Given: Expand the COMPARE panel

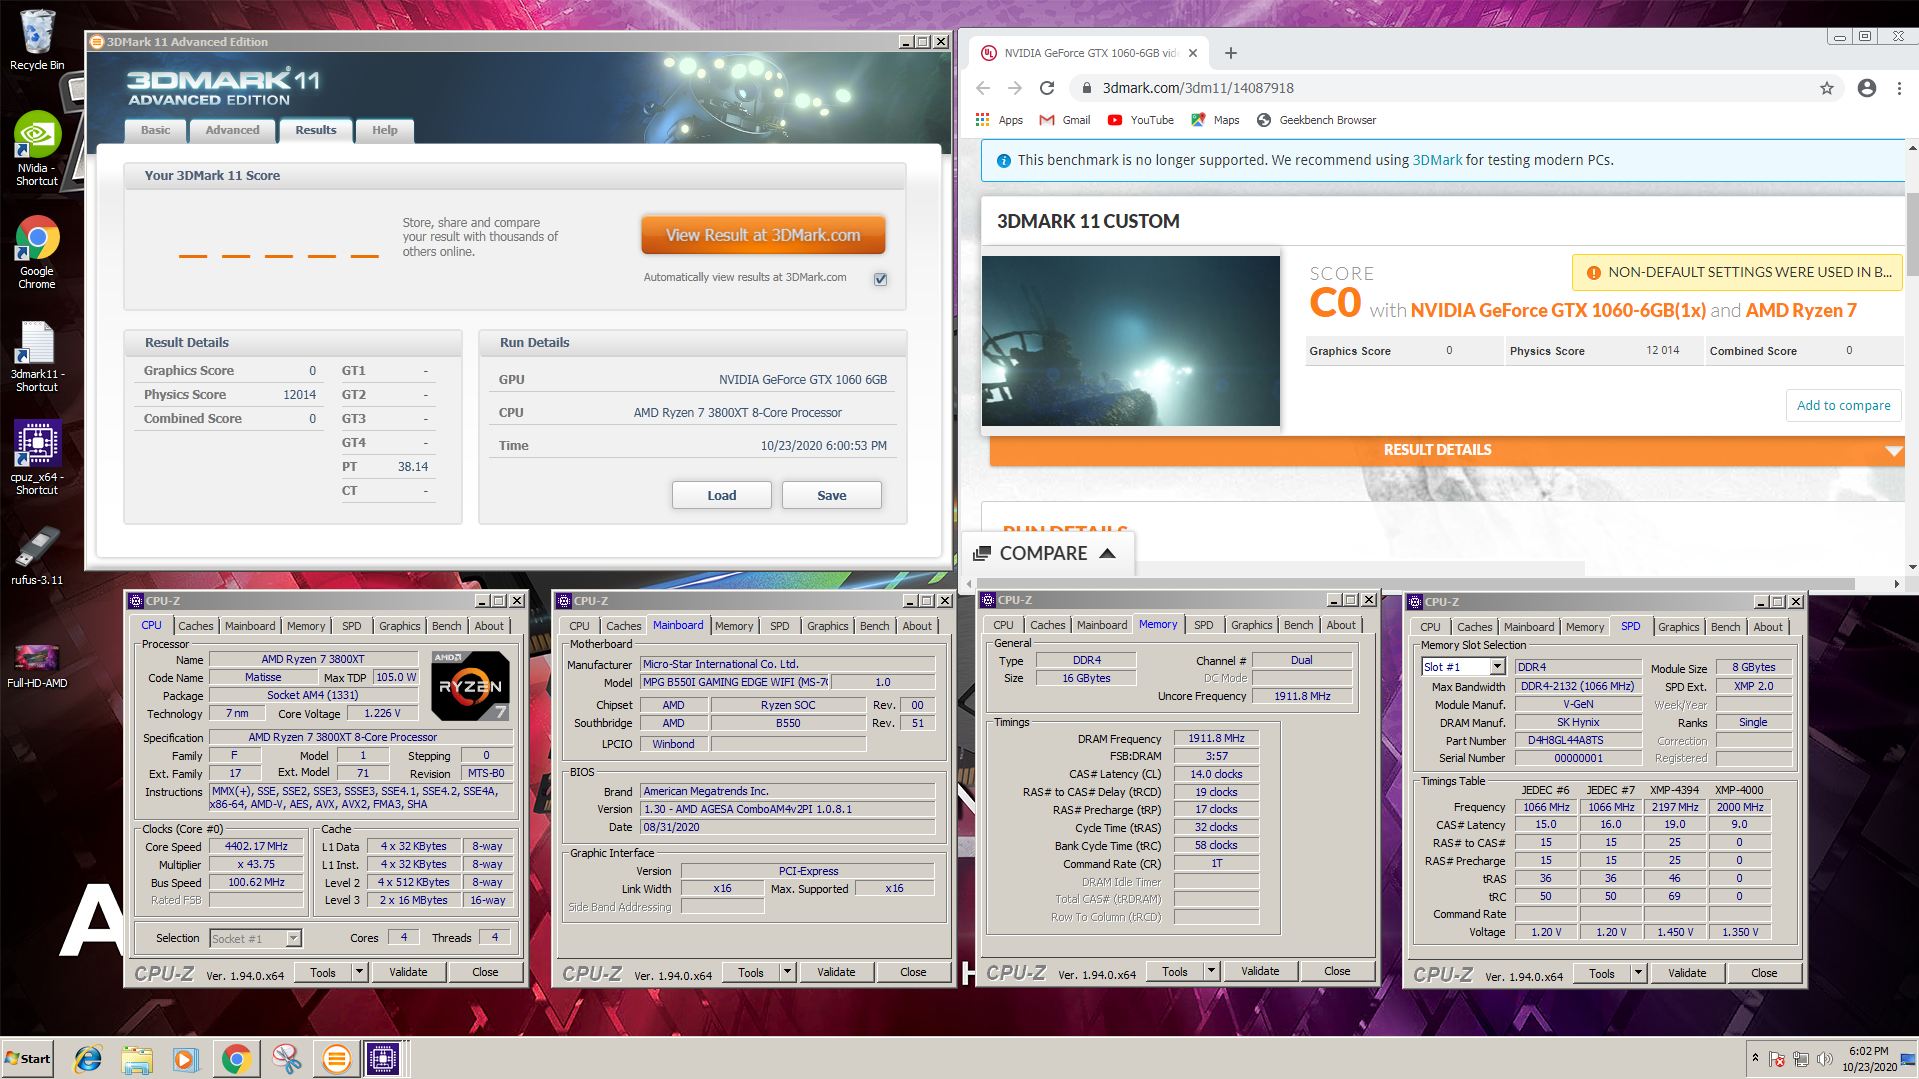Looking at the screenshot, I should click(x=1046, y=553).
